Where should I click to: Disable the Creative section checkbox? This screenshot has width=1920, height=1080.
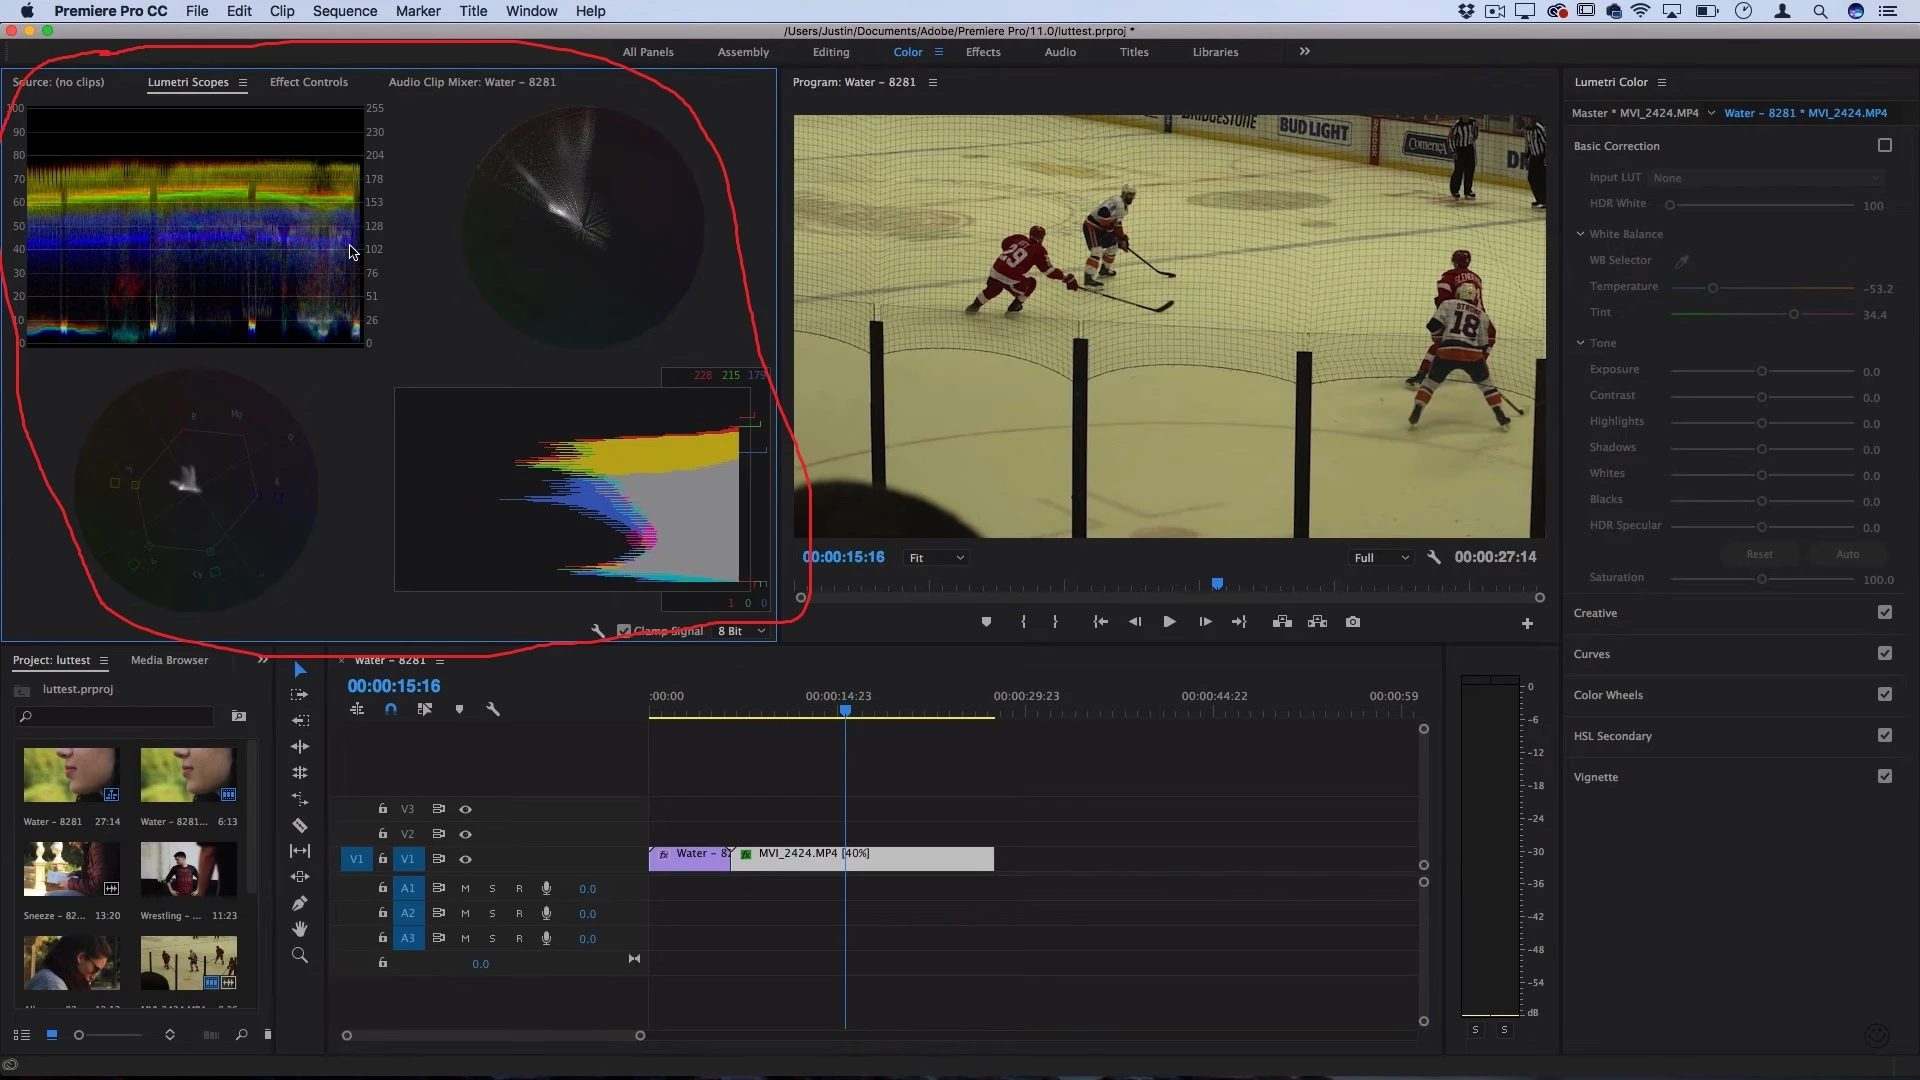[x=1884, y=612]
